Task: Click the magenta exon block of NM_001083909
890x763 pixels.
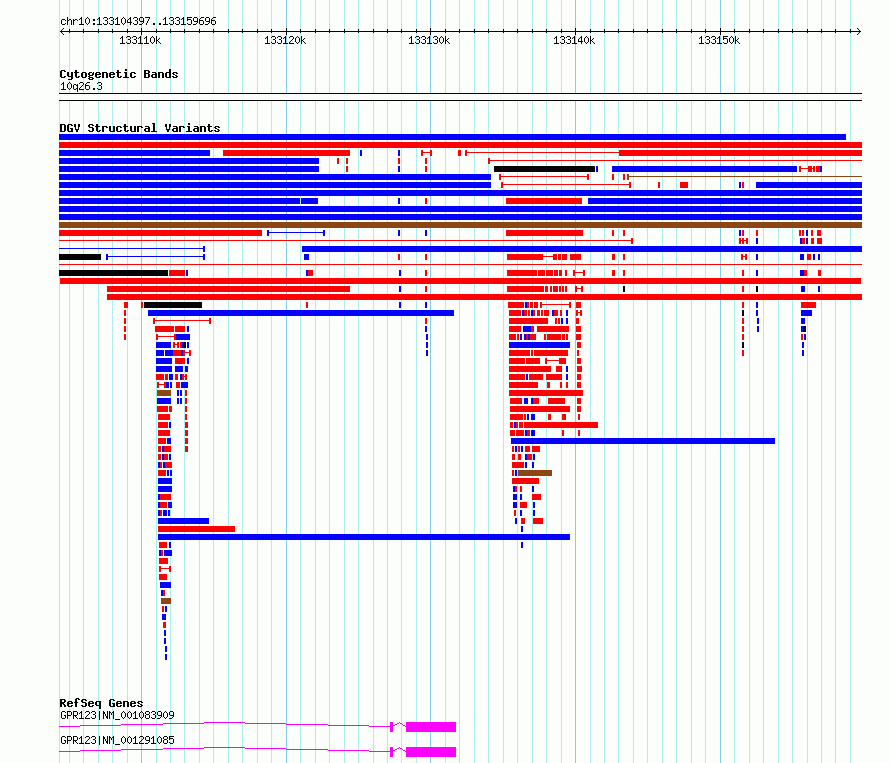Action: click(431, 727)
